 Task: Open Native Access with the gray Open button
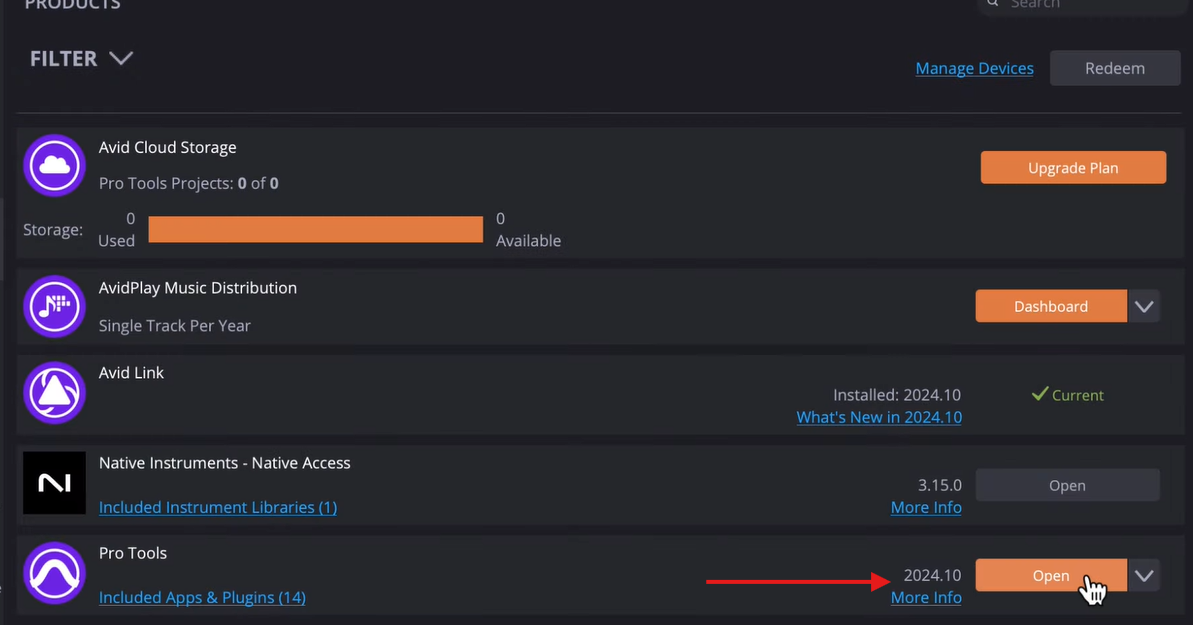pos(1067,485)
